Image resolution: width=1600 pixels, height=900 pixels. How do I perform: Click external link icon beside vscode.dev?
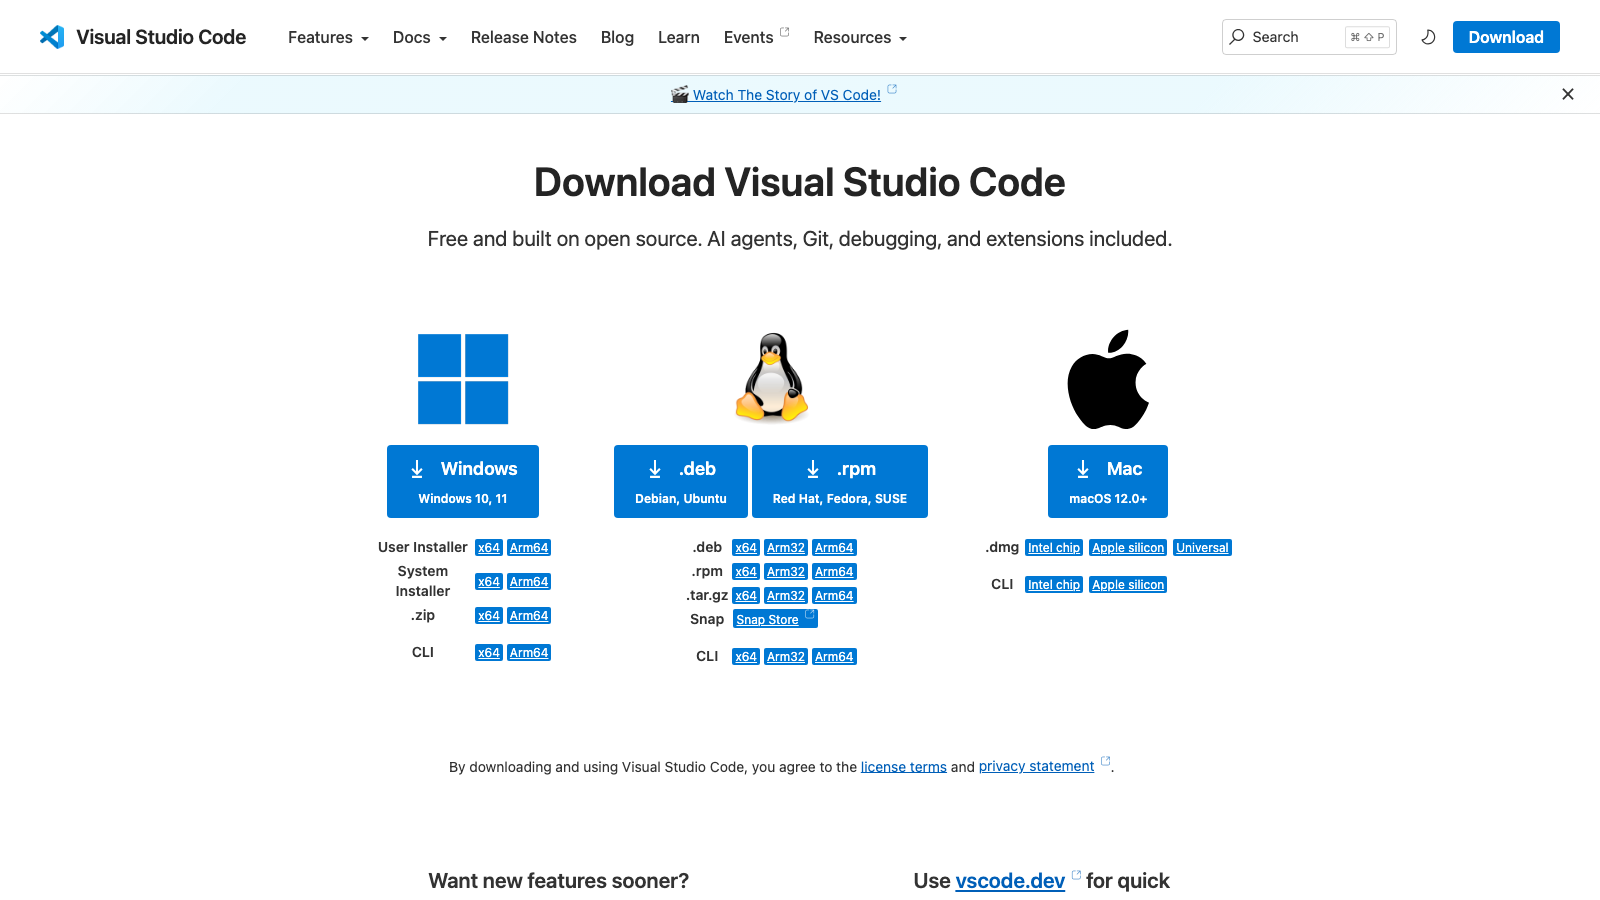click(1076, 875)
